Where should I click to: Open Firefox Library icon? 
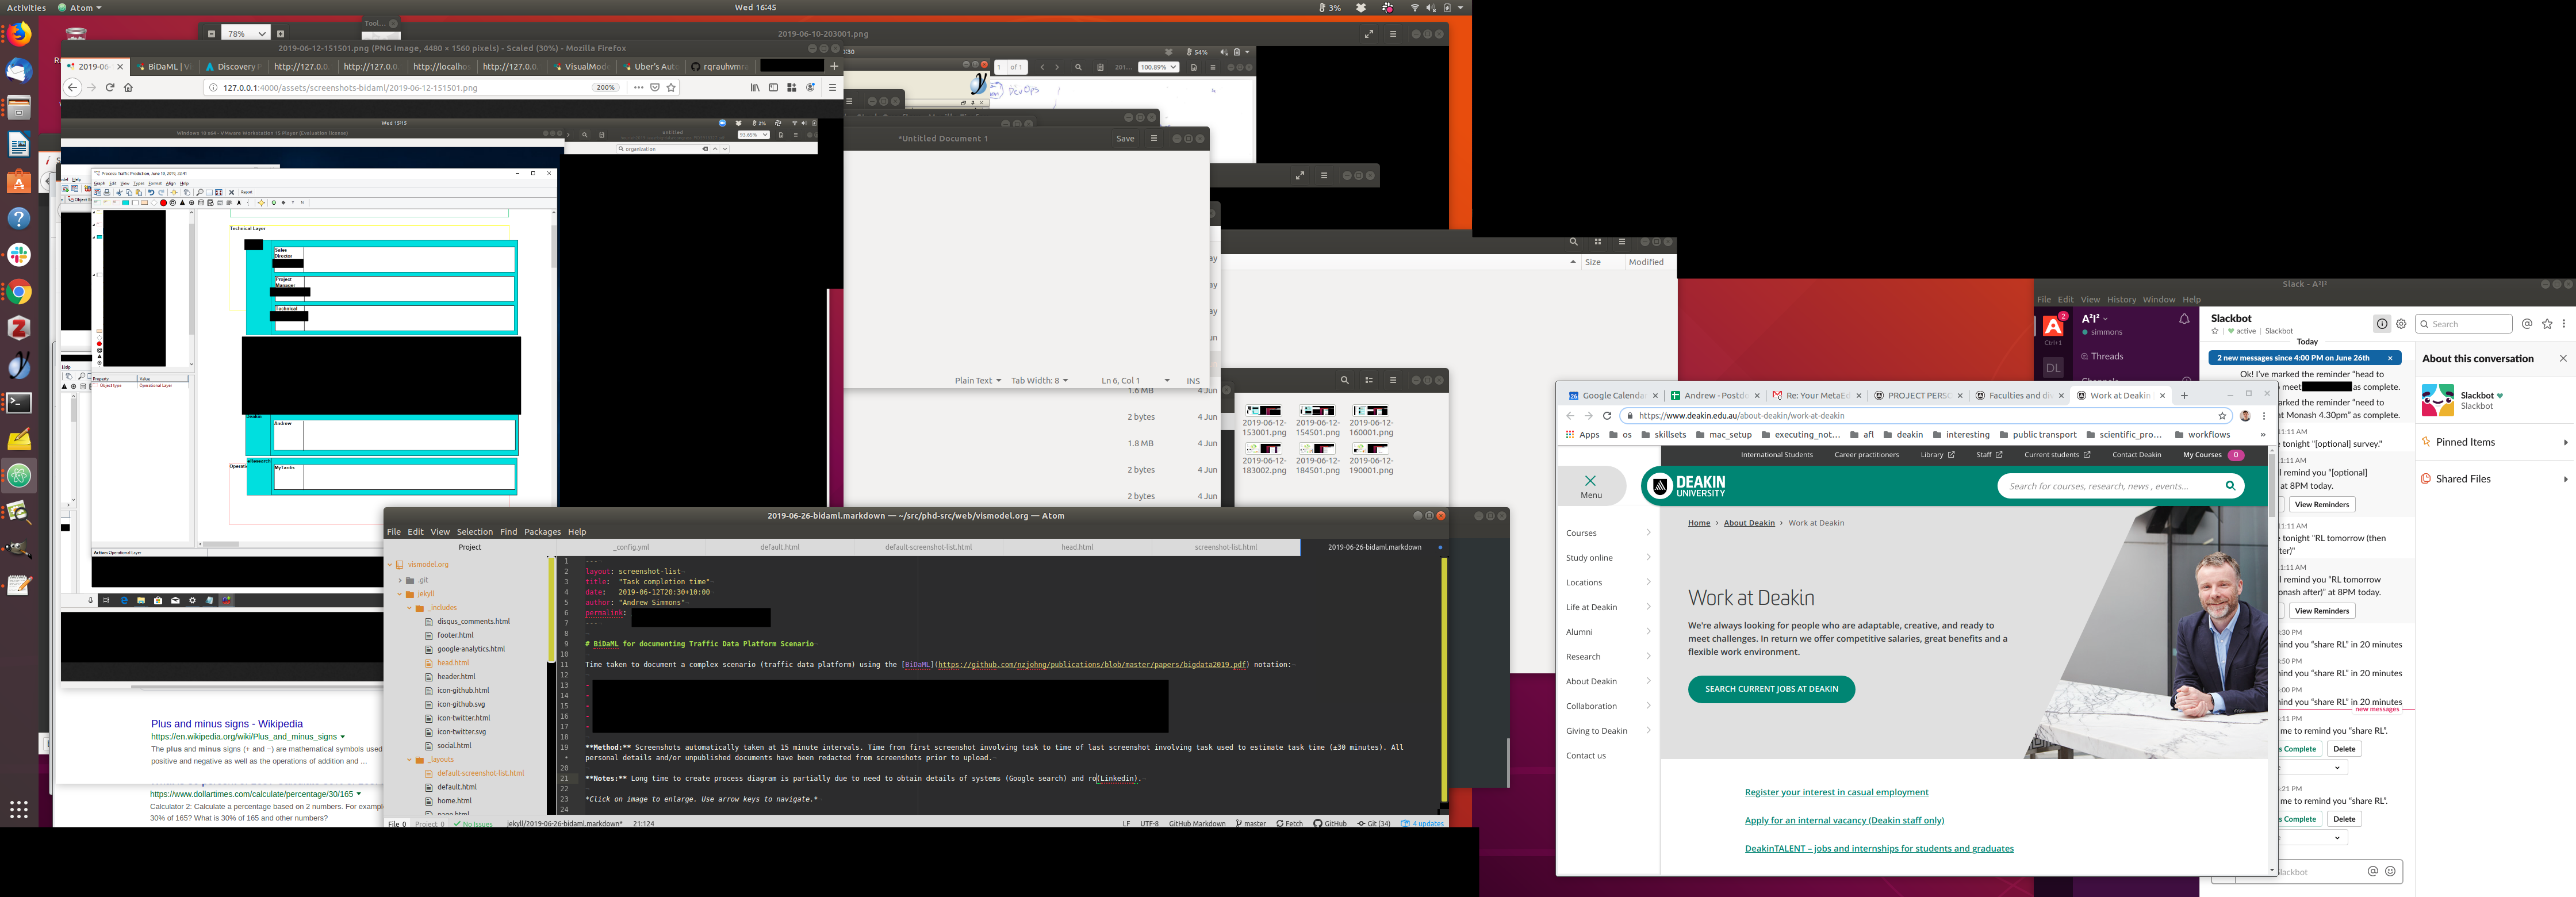[x=755, y=88]
